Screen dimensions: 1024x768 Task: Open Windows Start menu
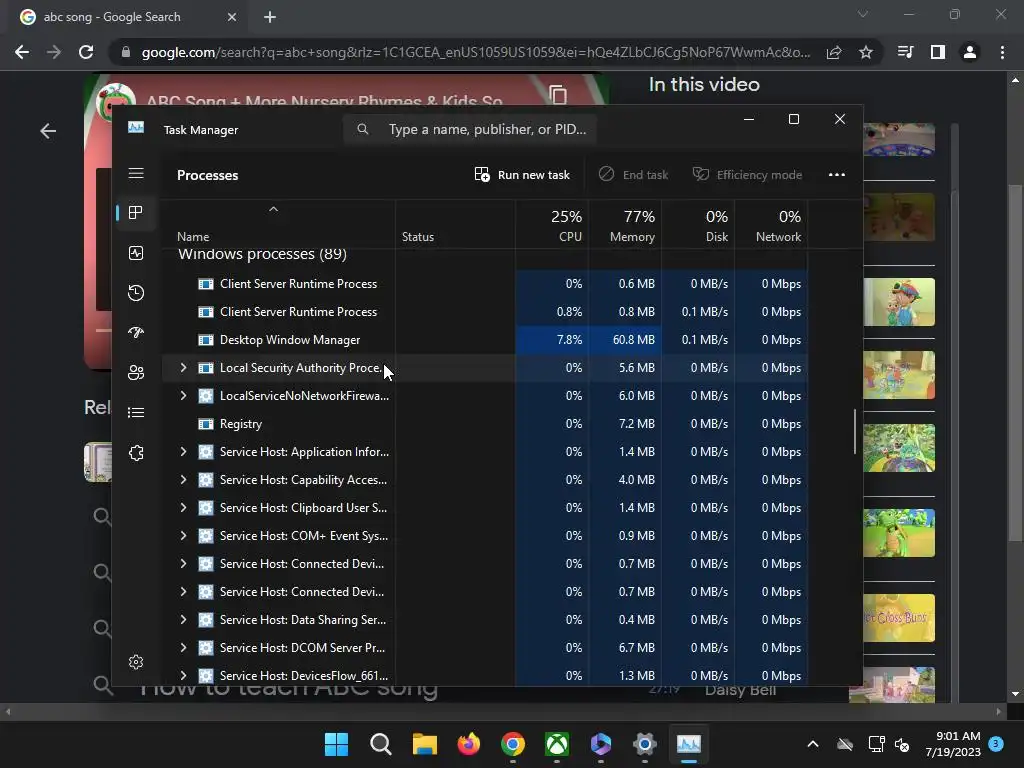pyautogui.click(x=336, y=744)
